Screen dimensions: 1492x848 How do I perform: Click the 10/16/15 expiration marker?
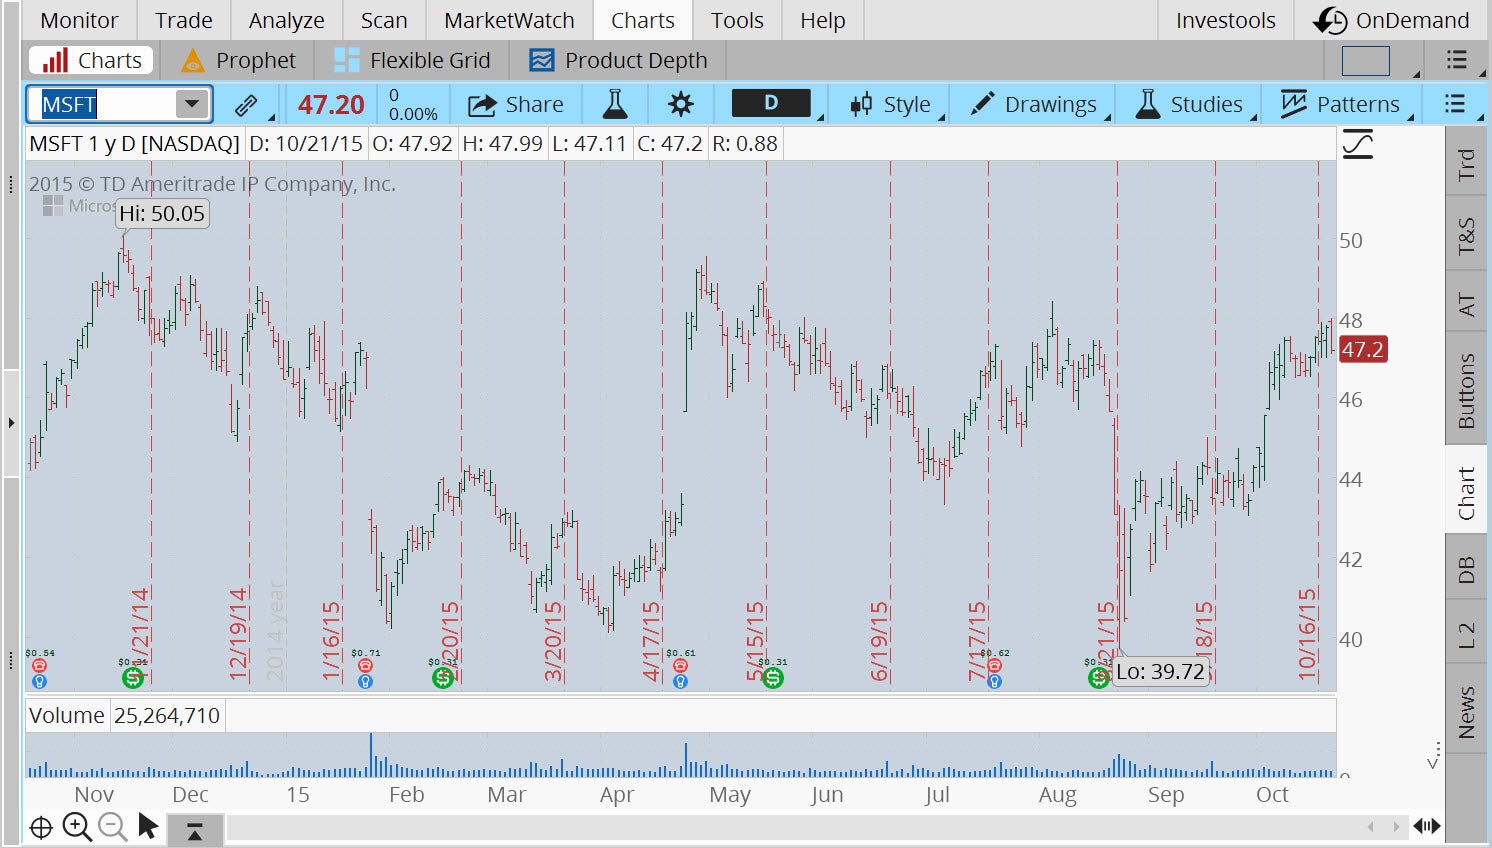pos(1307,634)
